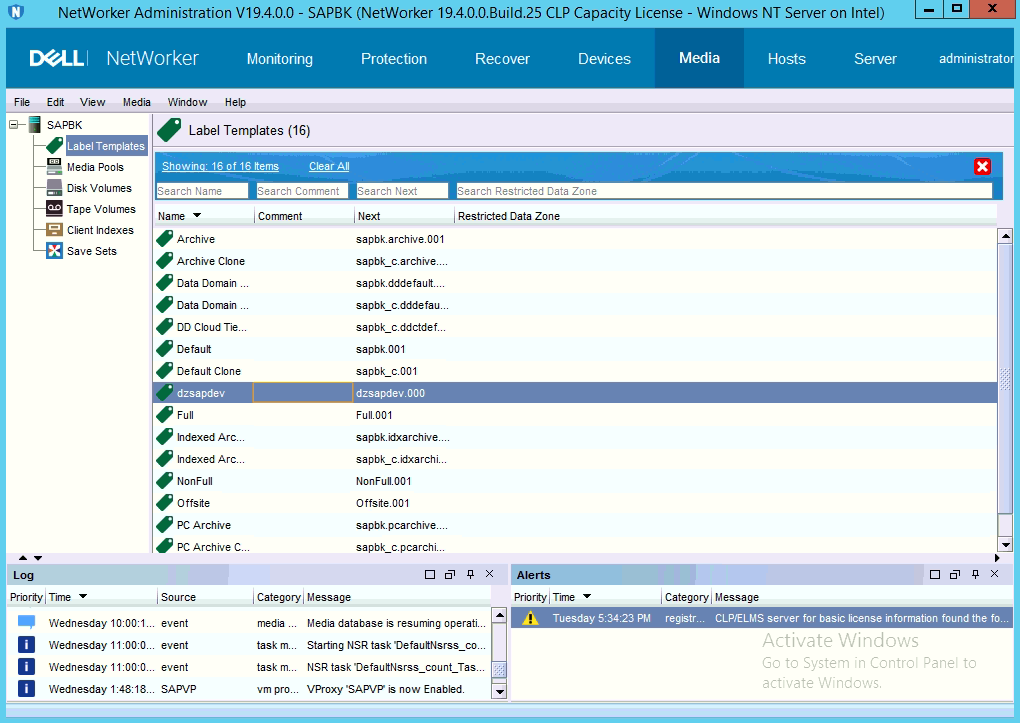Viewport: 1020px width, 723px height.
Task: Toggle the Name column sort arrow
Action: tap(197, 216)
